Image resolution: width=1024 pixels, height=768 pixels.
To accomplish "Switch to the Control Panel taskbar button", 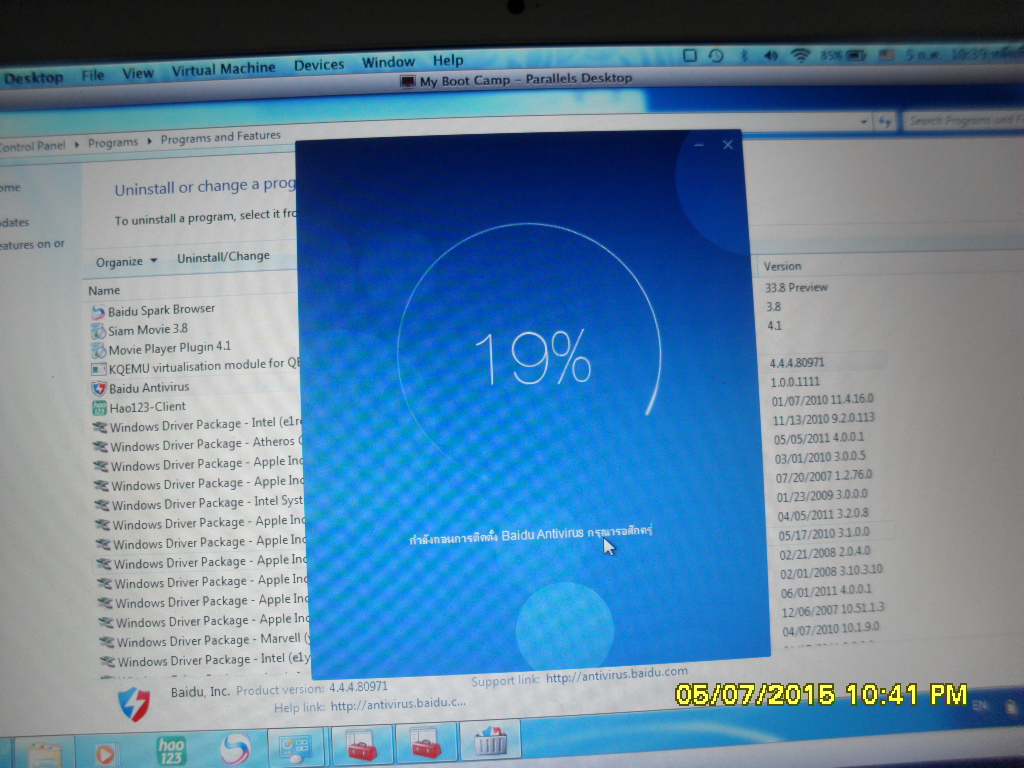I will click(295, 747).
